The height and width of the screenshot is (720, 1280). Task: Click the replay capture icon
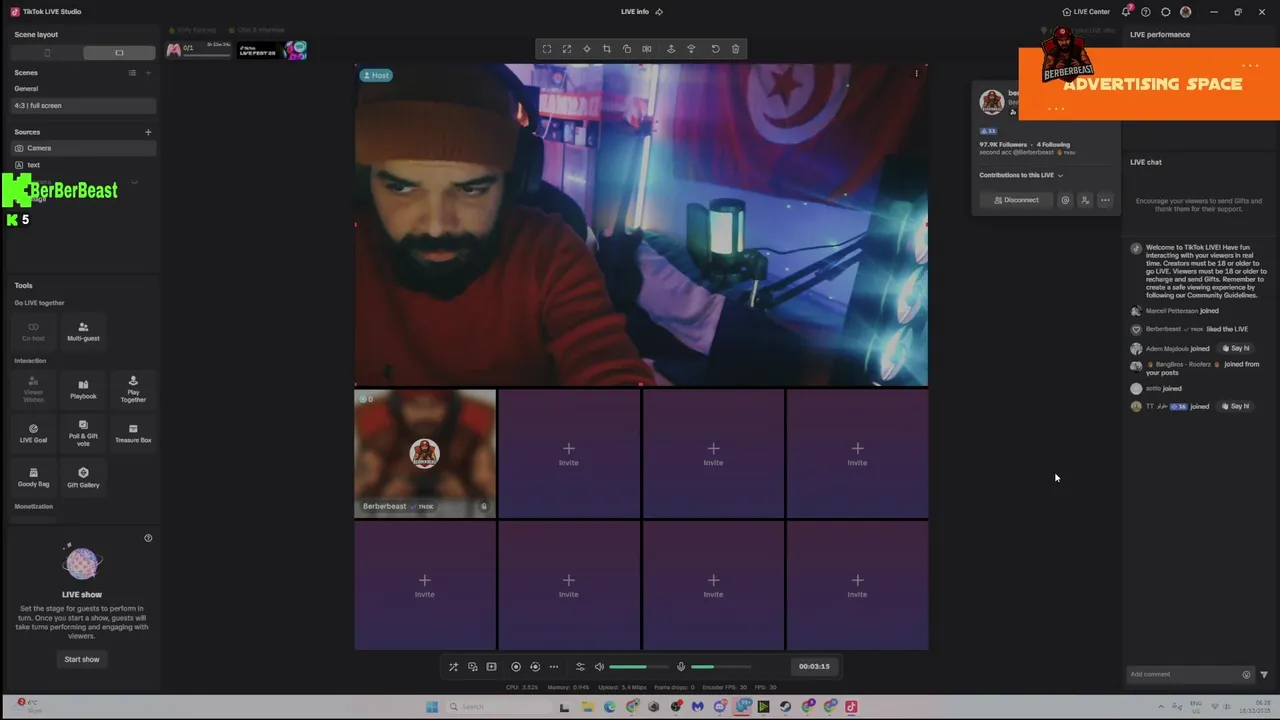coord(535,667)
